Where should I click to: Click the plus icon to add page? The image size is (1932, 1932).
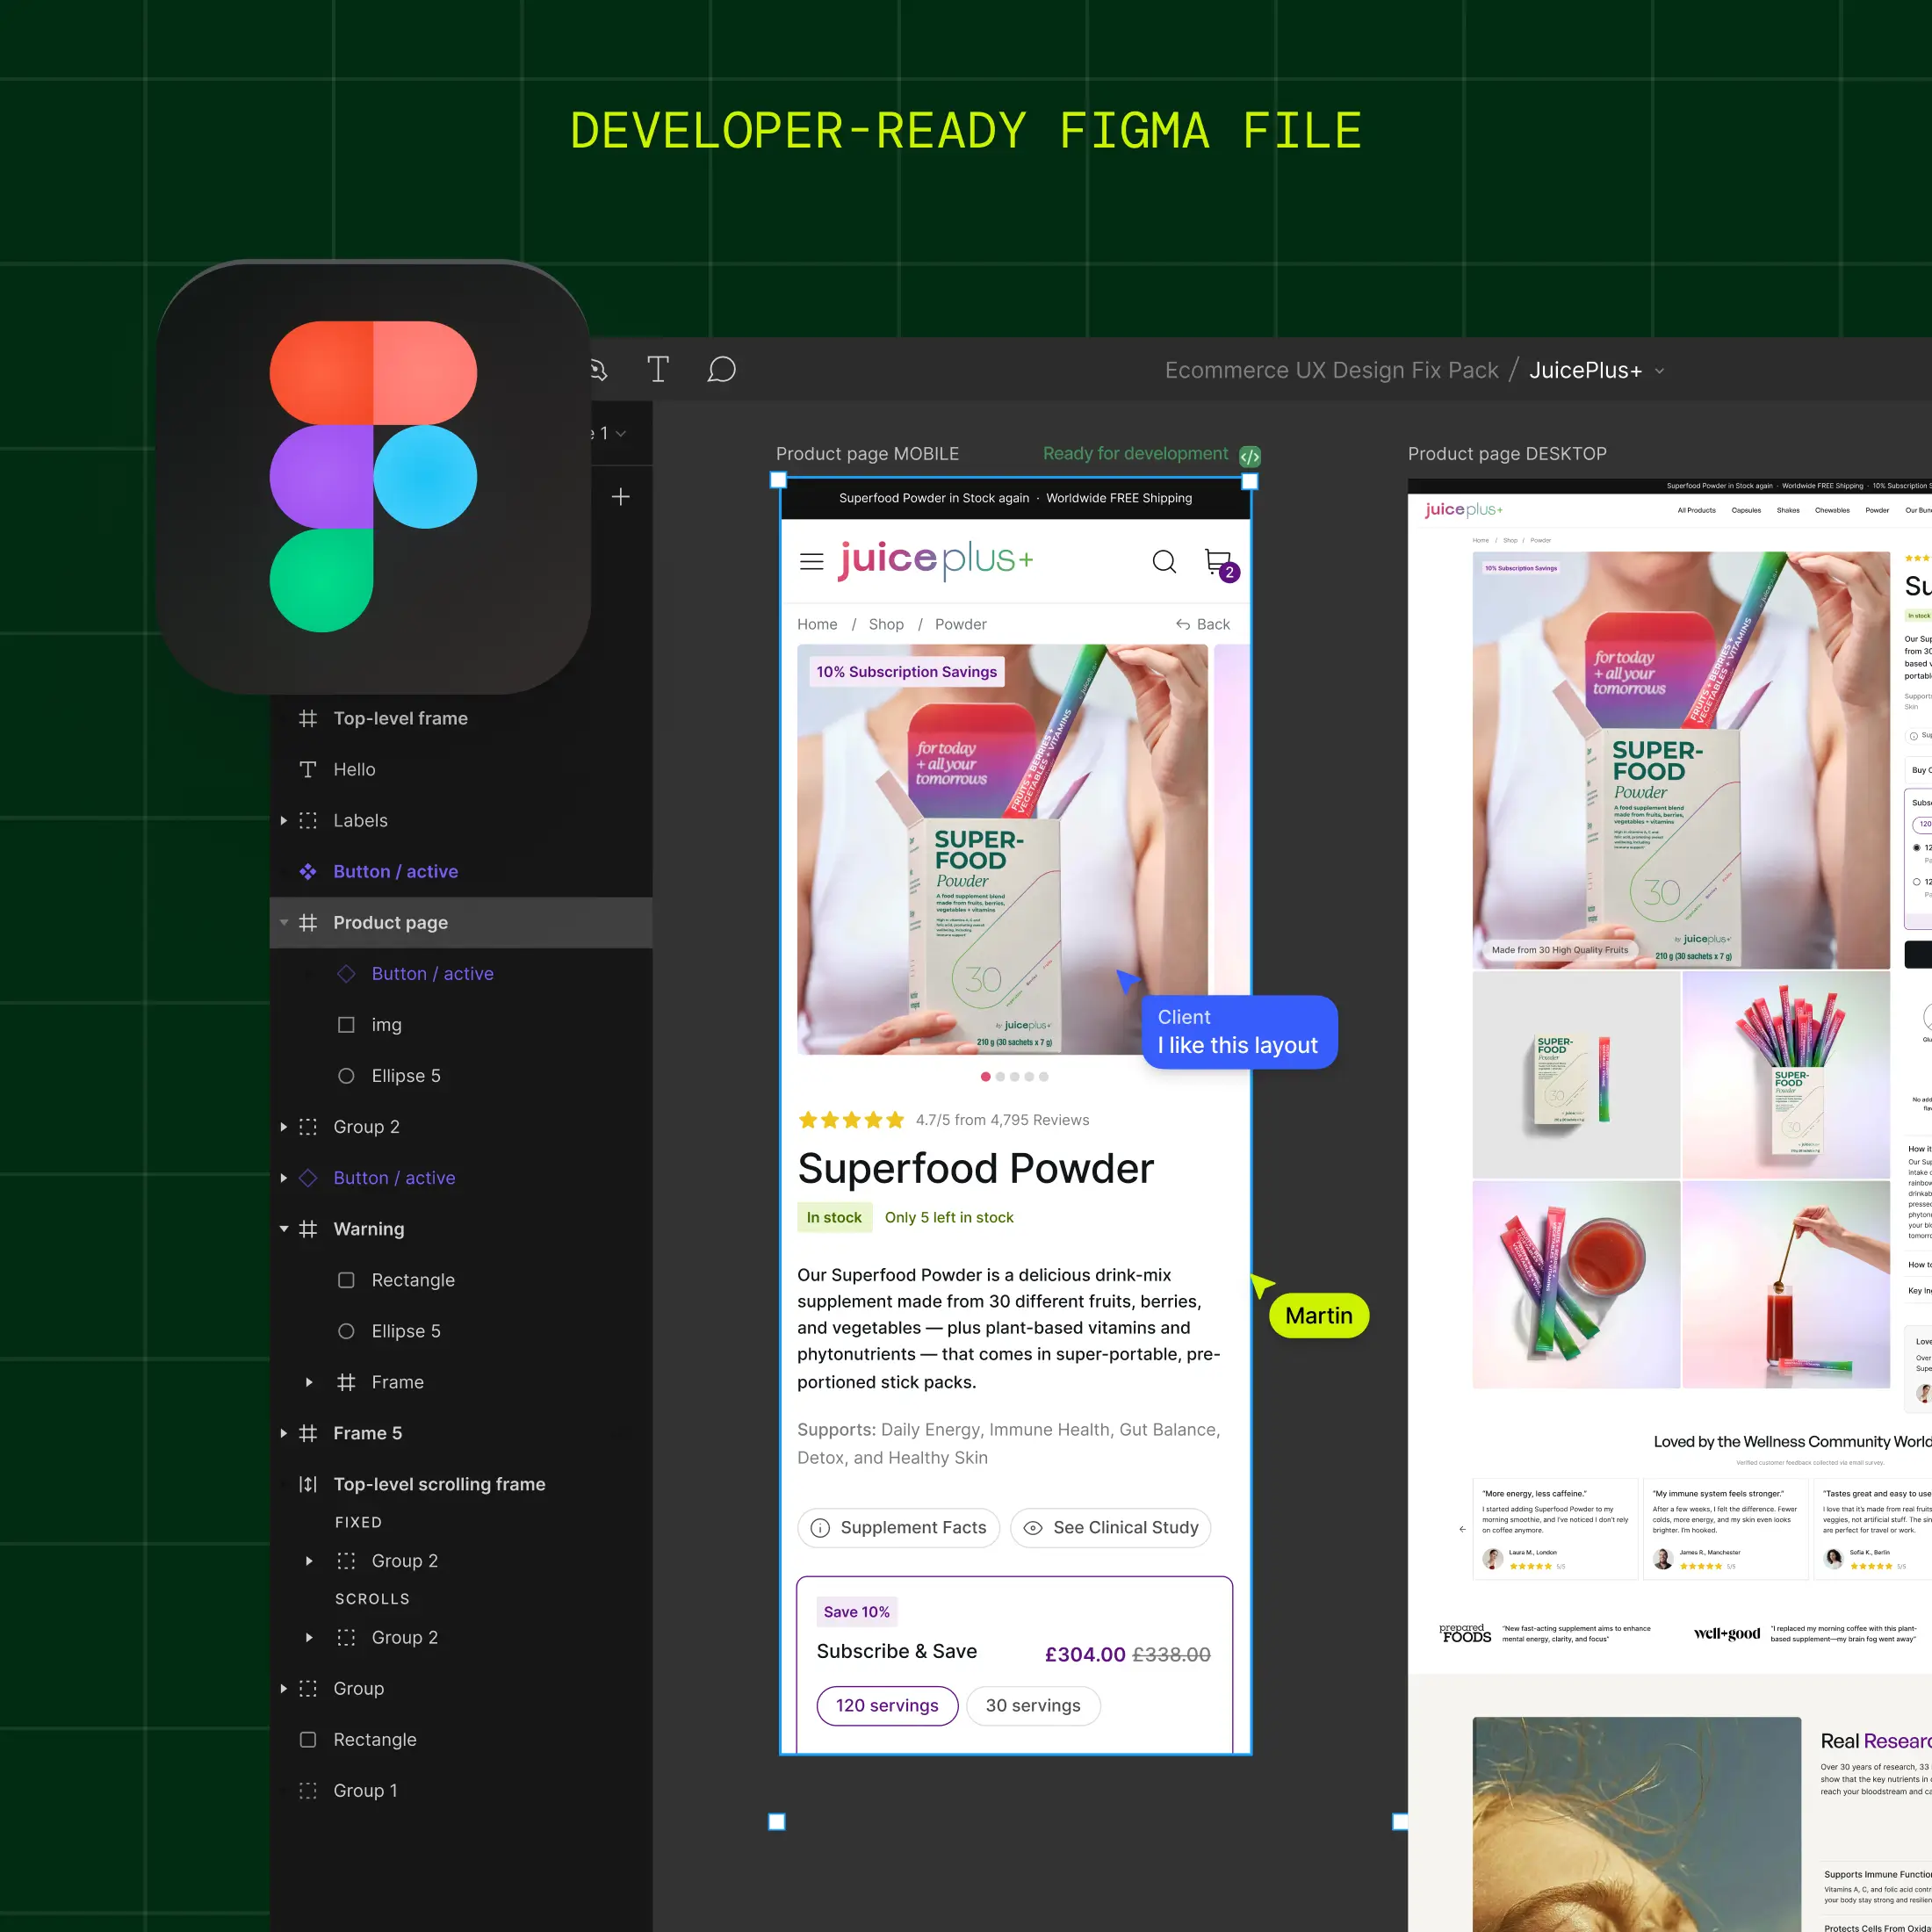pyautogui.click(x=621, y=497)
